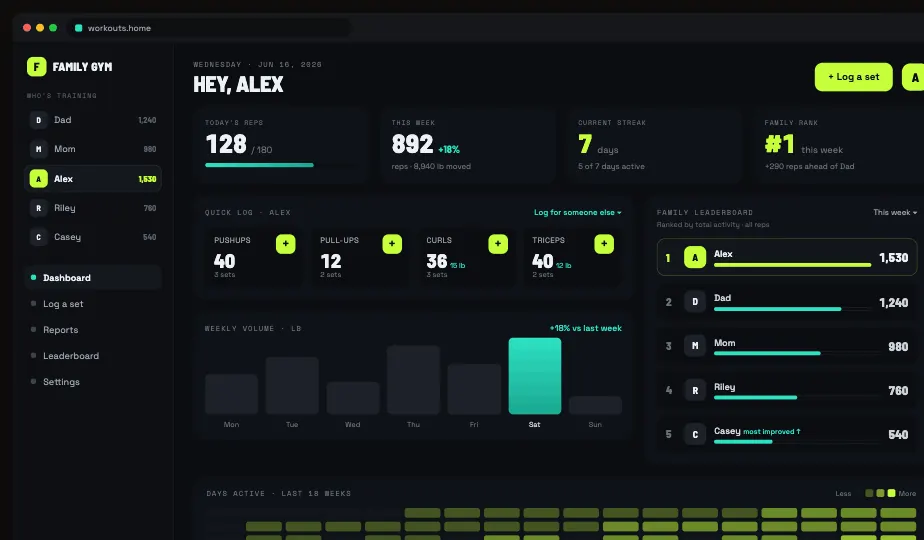Click the most improved label beside Casey
This screenshot has height=540, width=924.
(772, 432)
